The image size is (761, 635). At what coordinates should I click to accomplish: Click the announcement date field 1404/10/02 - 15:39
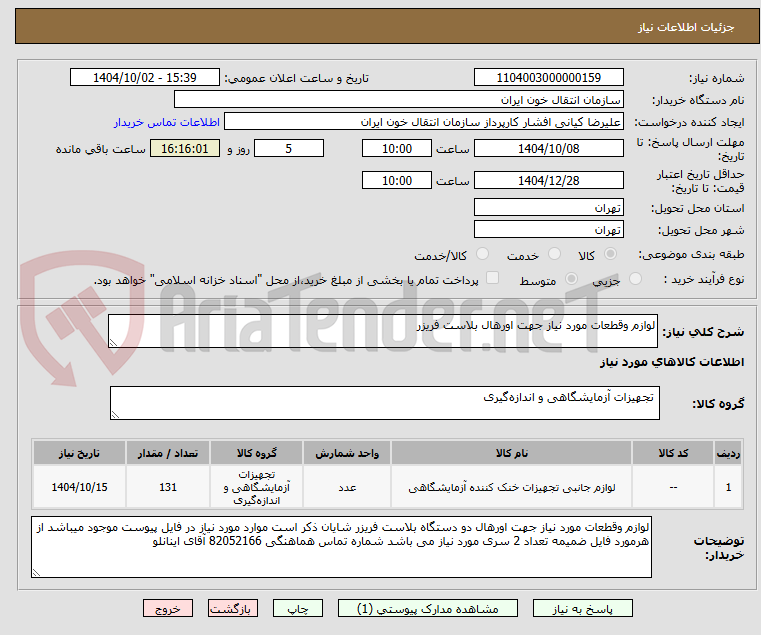[145, 77]
